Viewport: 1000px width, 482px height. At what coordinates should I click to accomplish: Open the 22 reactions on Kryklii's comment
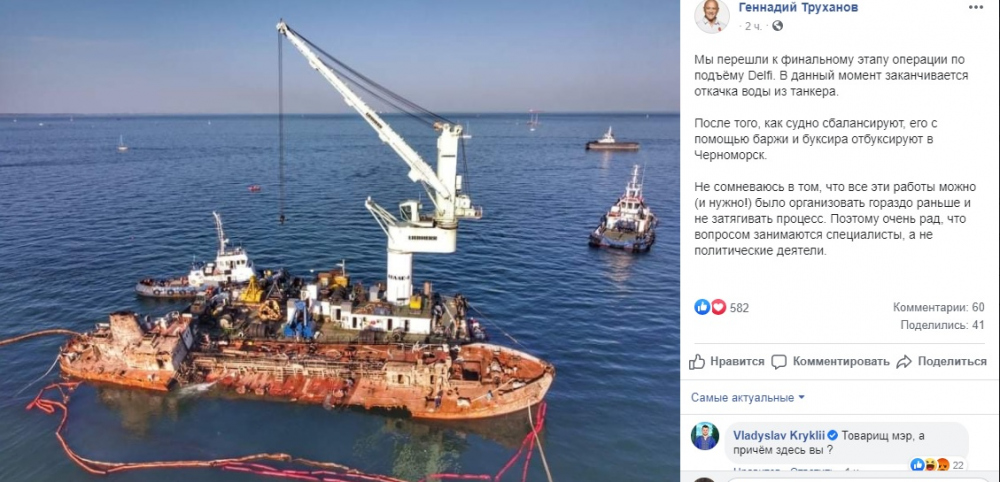click(955, 465)
